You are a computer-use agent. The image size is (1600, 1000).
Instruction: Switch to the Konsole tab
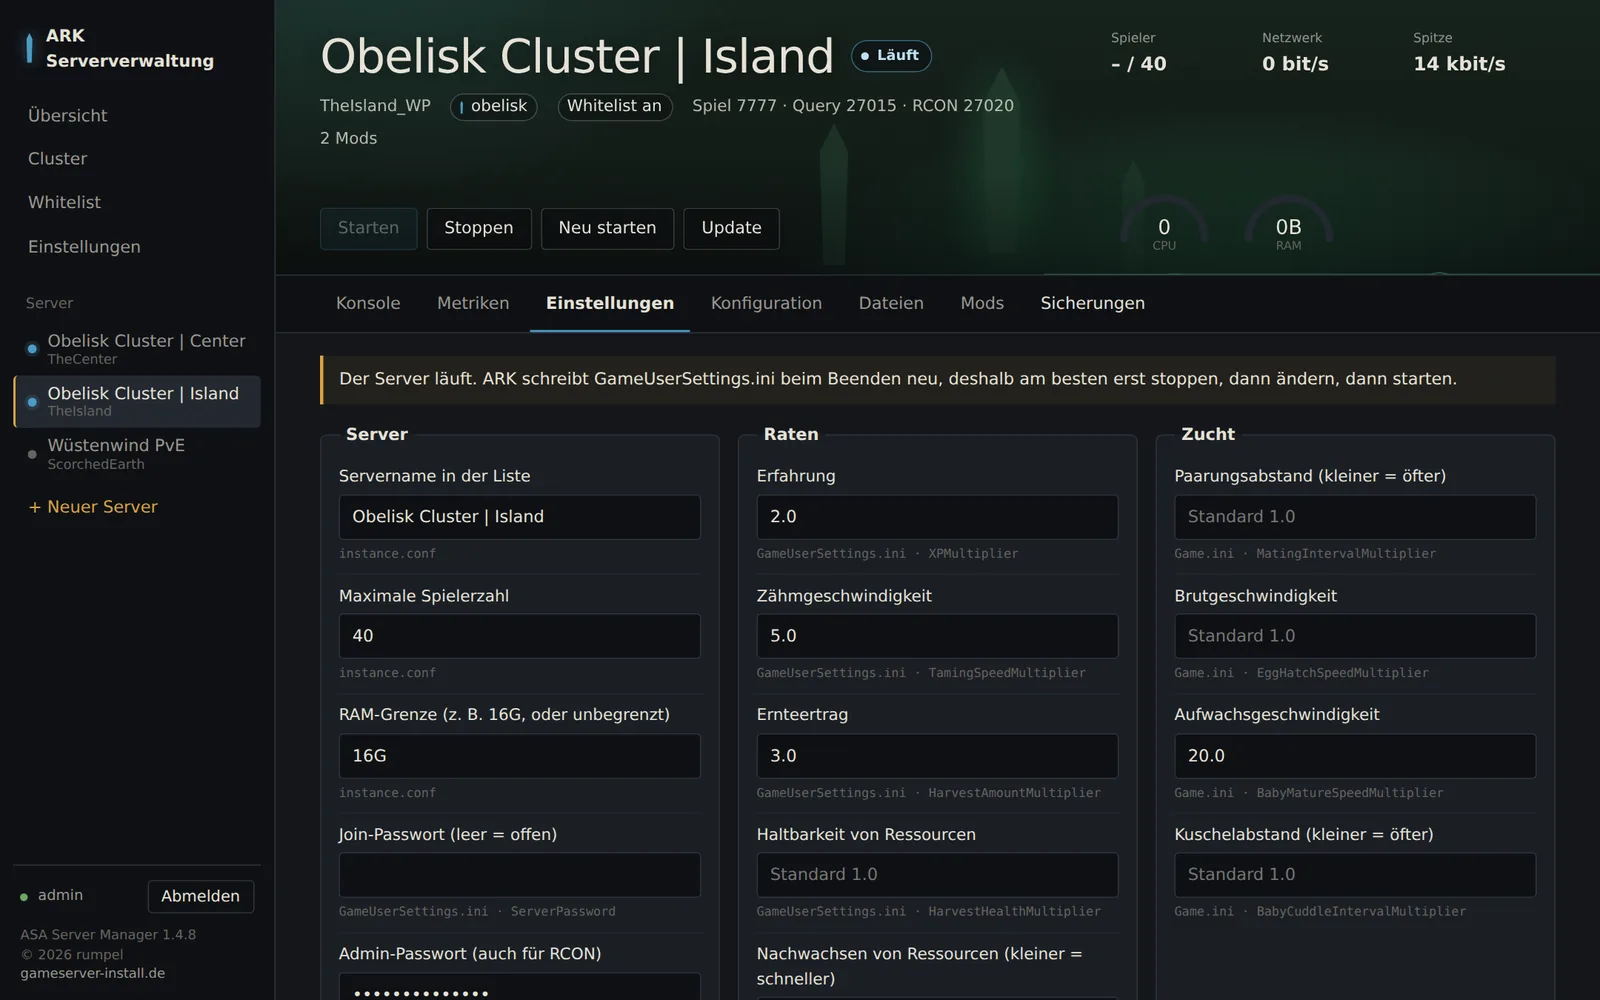(x=368, y=303)
